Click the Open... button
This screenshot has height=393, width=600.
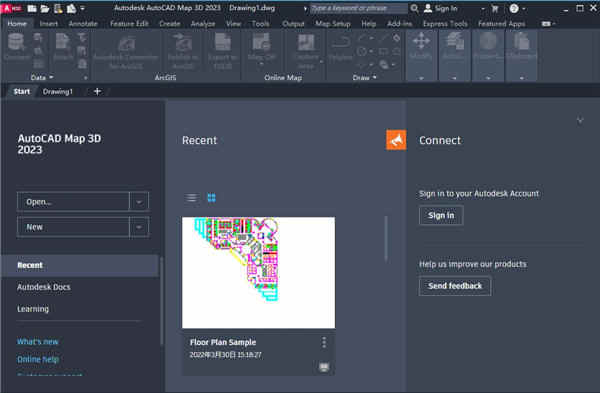pyautogui.click(x=73, y=202)
